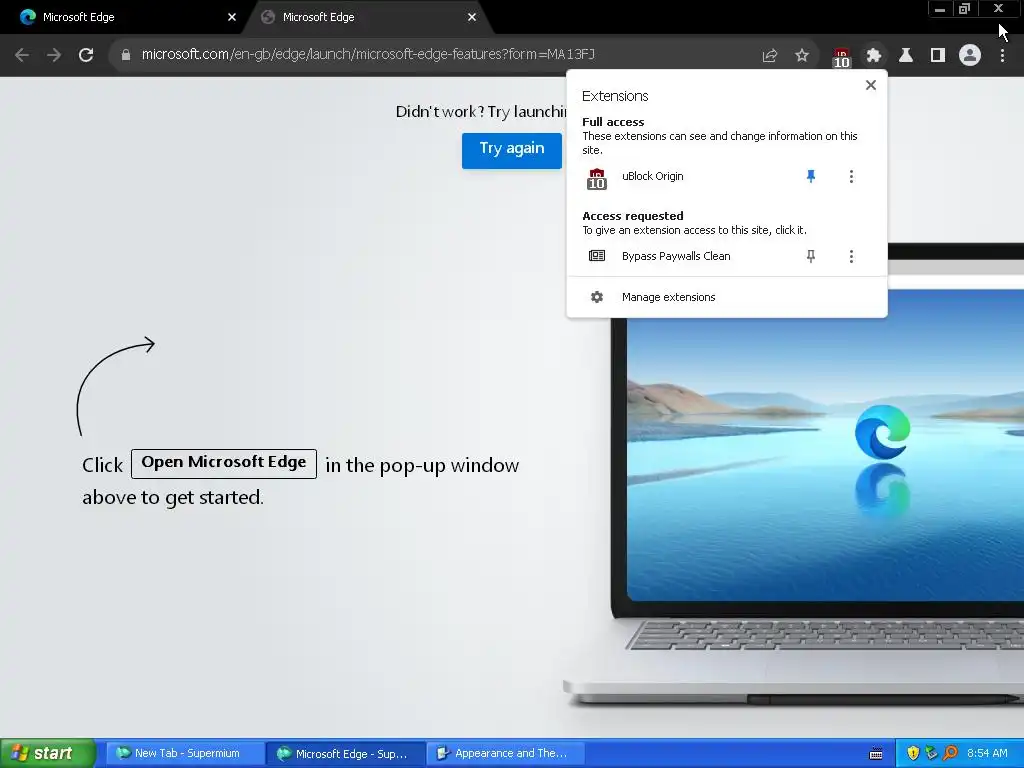Screen dimensions: 1024x768
Task: View site information via the lock icon
Action: click(126, 55)
